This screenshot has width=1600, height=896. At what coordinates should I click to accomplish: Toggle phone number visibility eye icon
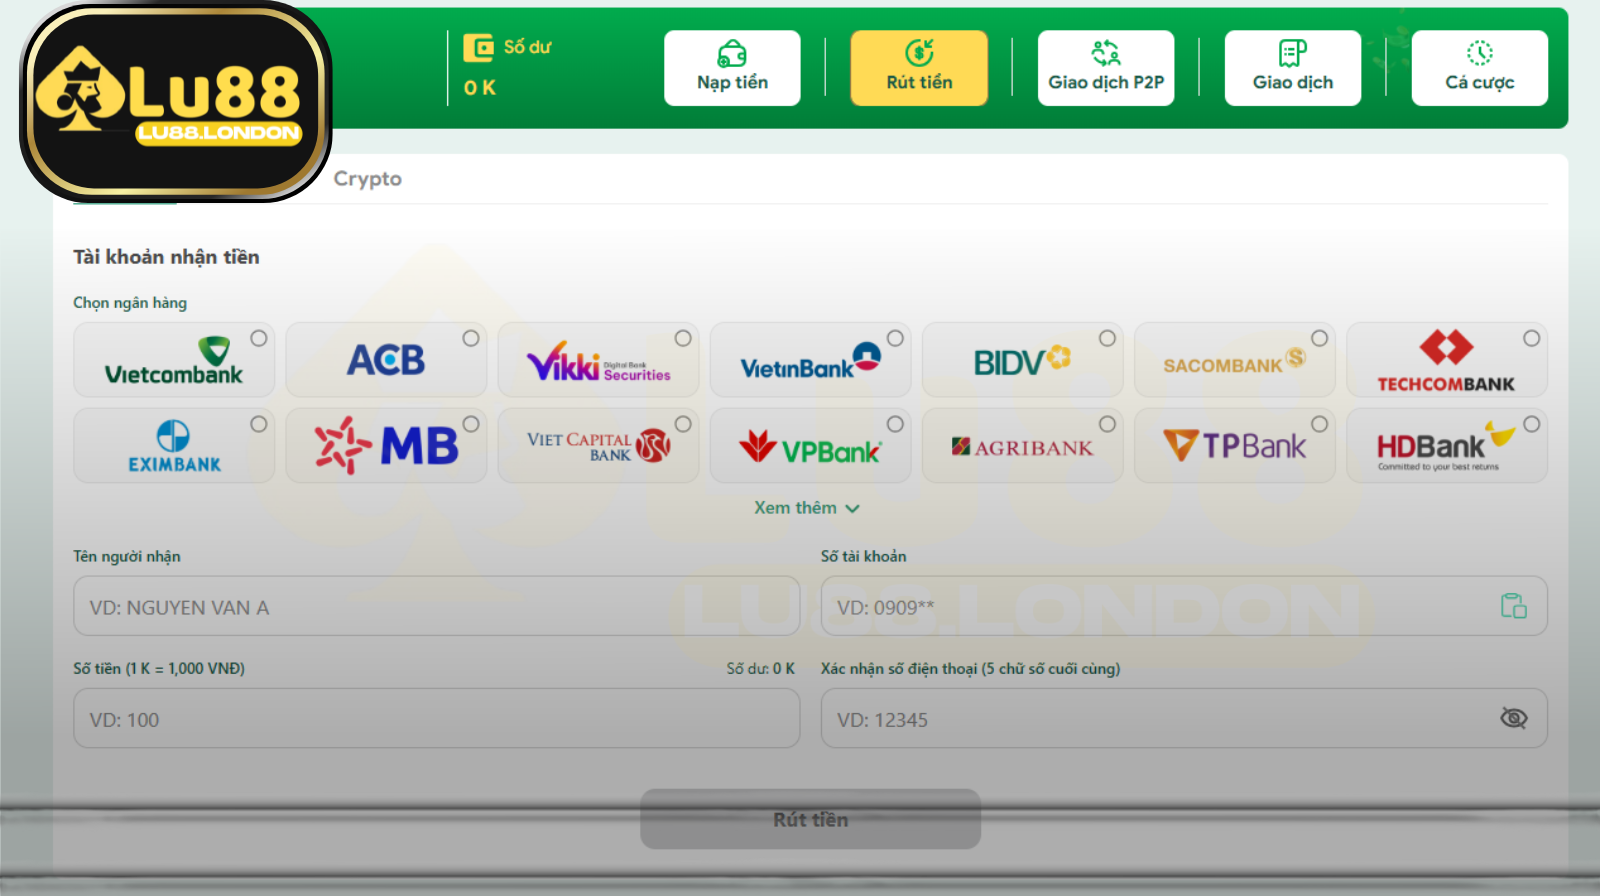pos(1513,718)
